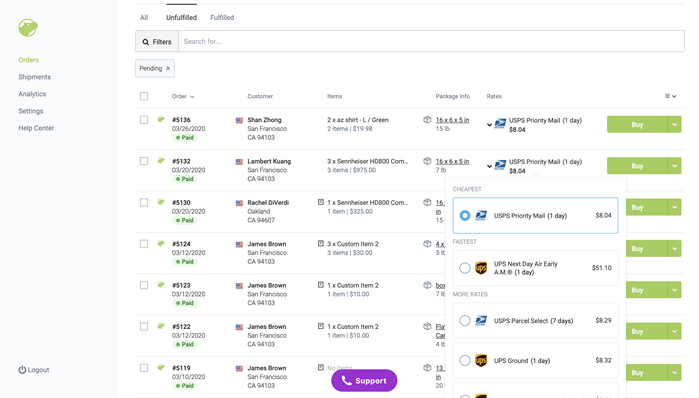Go to Shipments page
The height and width of the screenshot is (398, 699).
(34, 77)
